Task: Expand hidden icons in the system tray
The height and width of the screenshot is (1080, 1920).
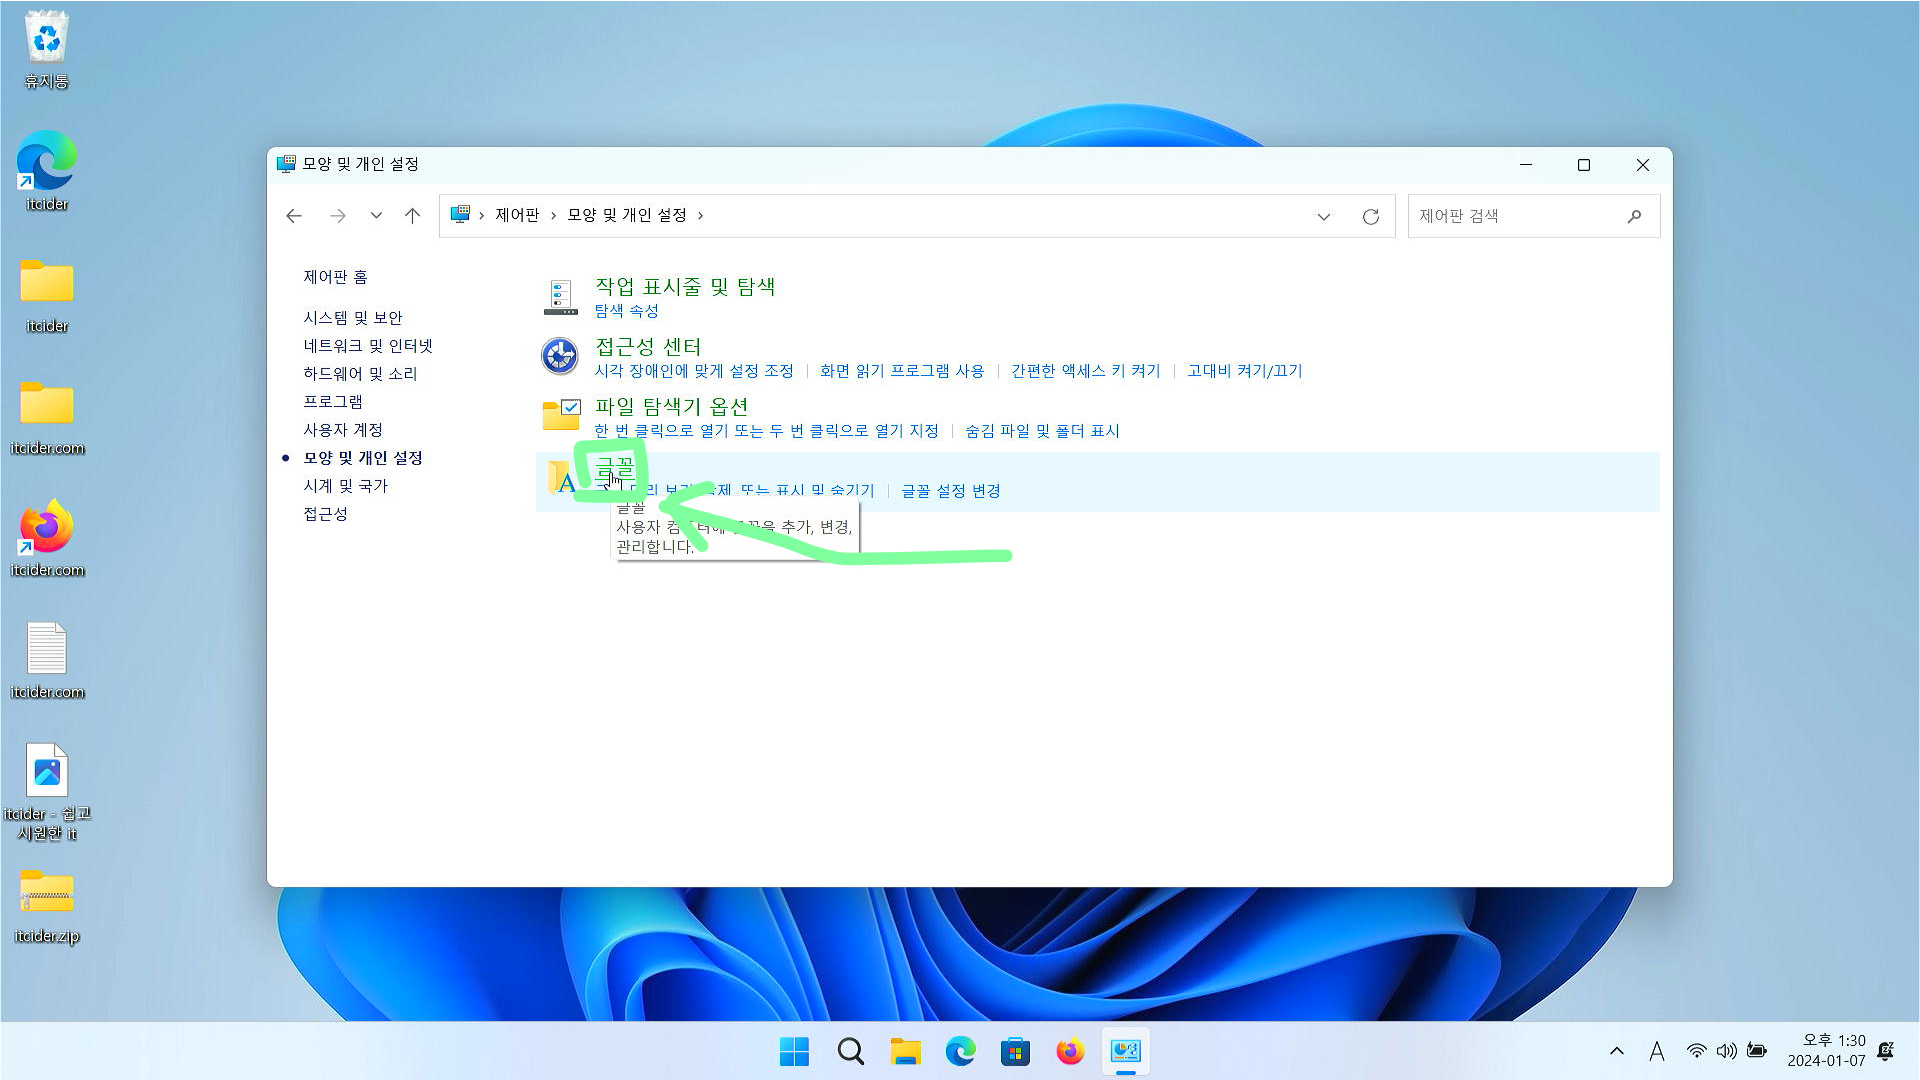Action: point(1616,1051)
